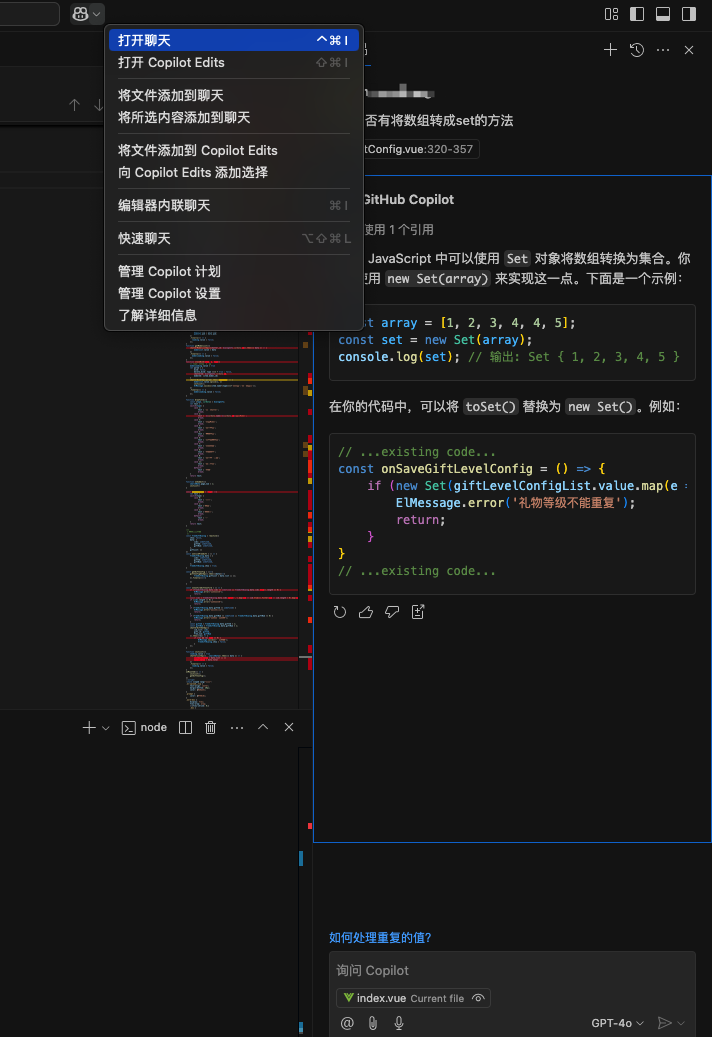Screen dimensions: 712x1037
Task: Choose 将所选内容添加到聊天 from menu
Action: tap(233, 117)
